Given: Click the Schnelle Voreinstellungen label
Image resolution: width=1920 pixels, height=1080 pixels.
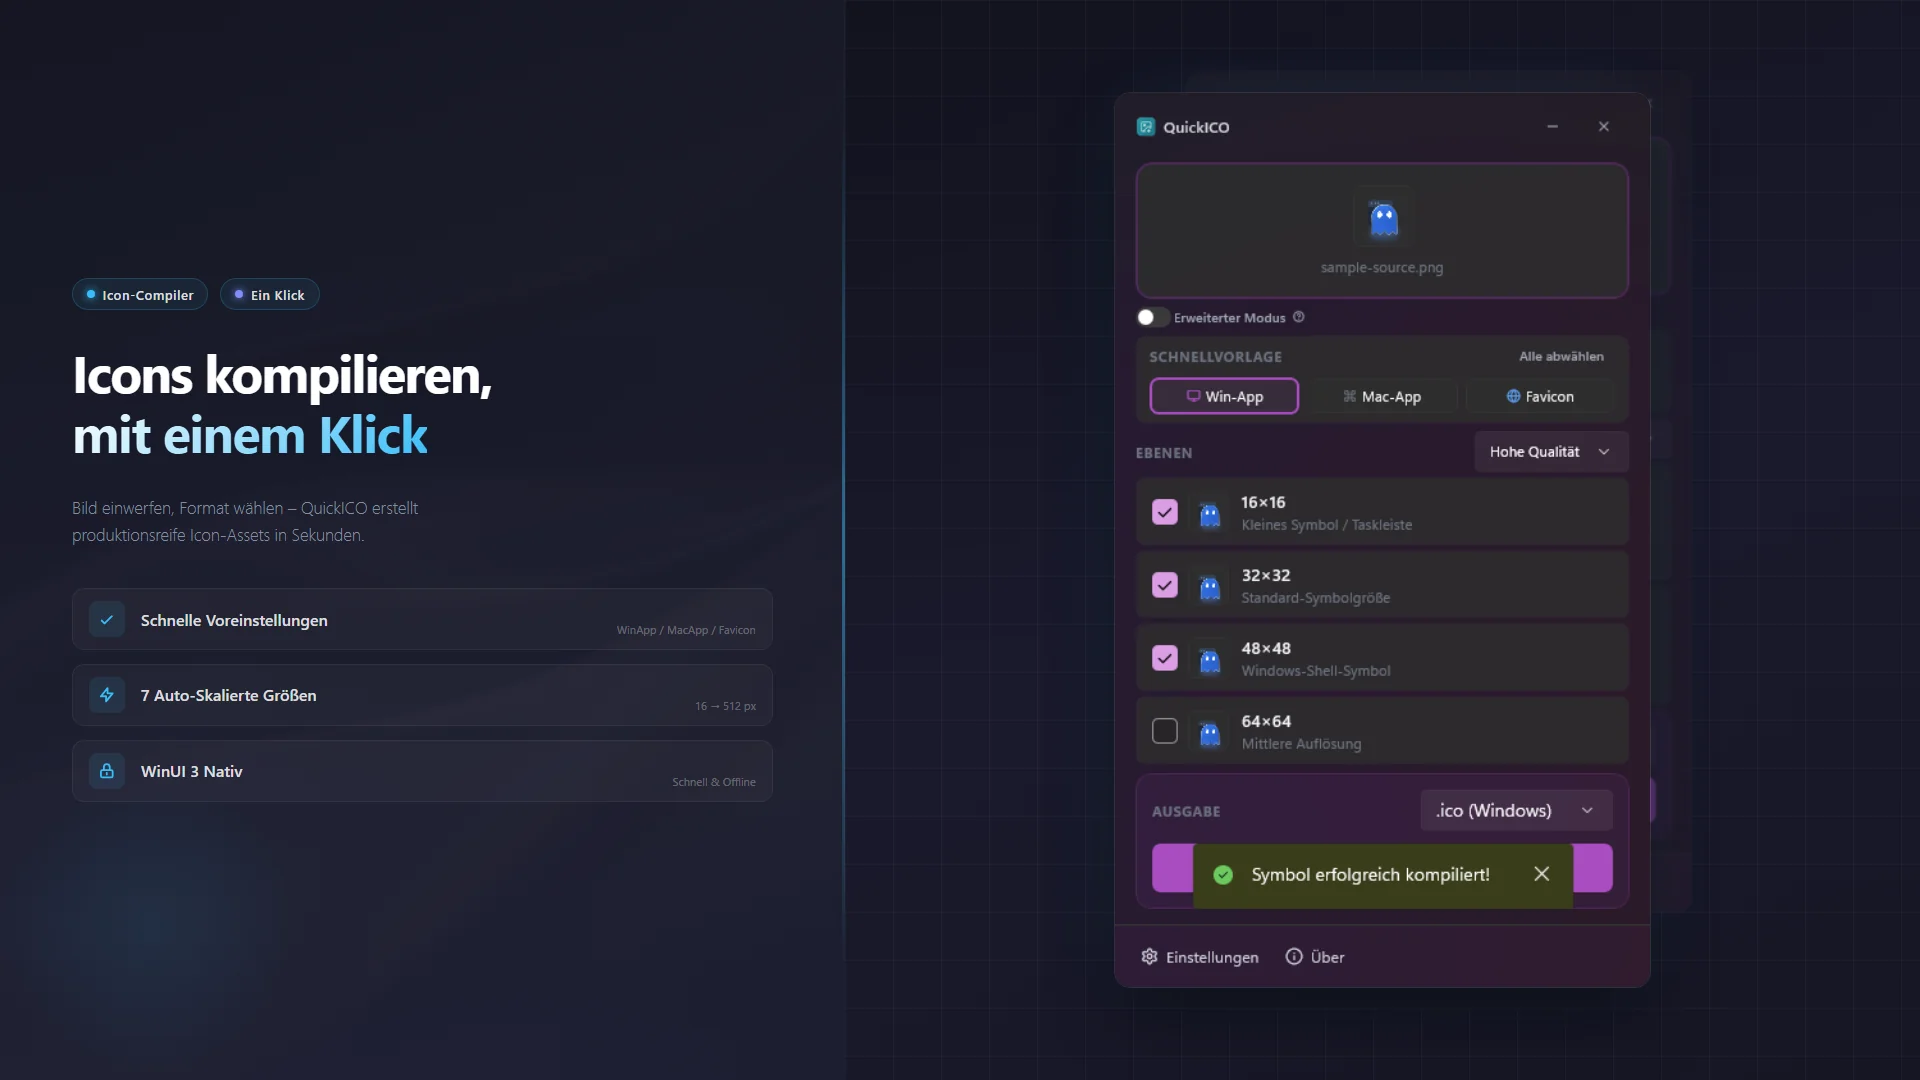Looking at the screenshot, I should [234, 620].
